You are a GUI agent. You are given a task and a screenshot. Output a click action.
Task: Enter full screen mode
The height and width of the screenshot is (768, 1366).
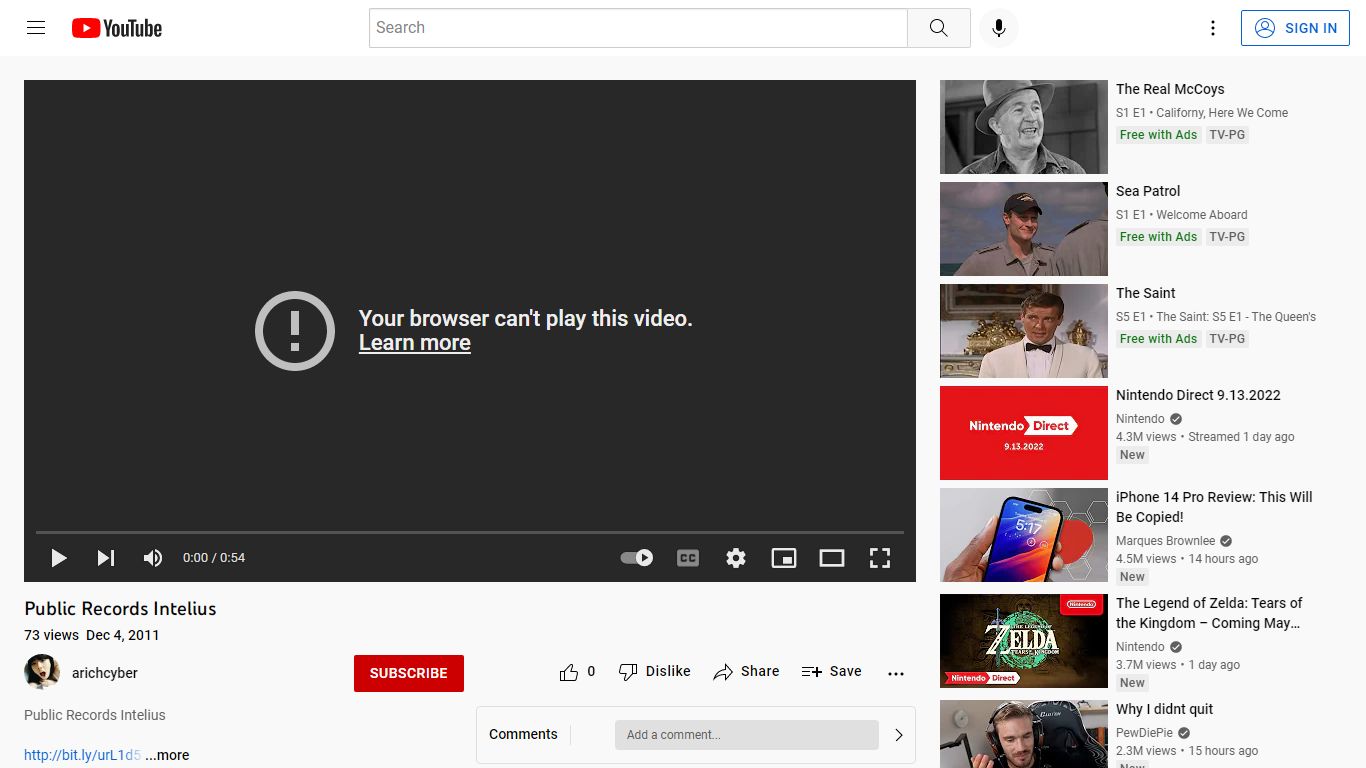click(880, 558)
